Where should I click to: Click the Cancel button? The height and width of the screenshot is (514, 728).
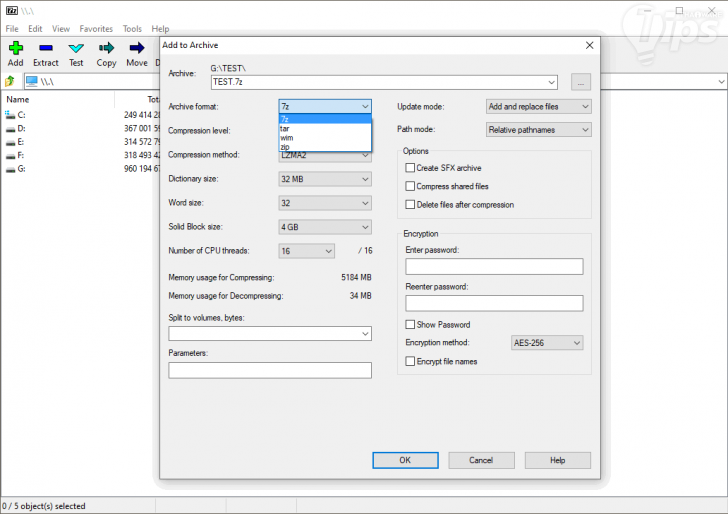[481, 460]
